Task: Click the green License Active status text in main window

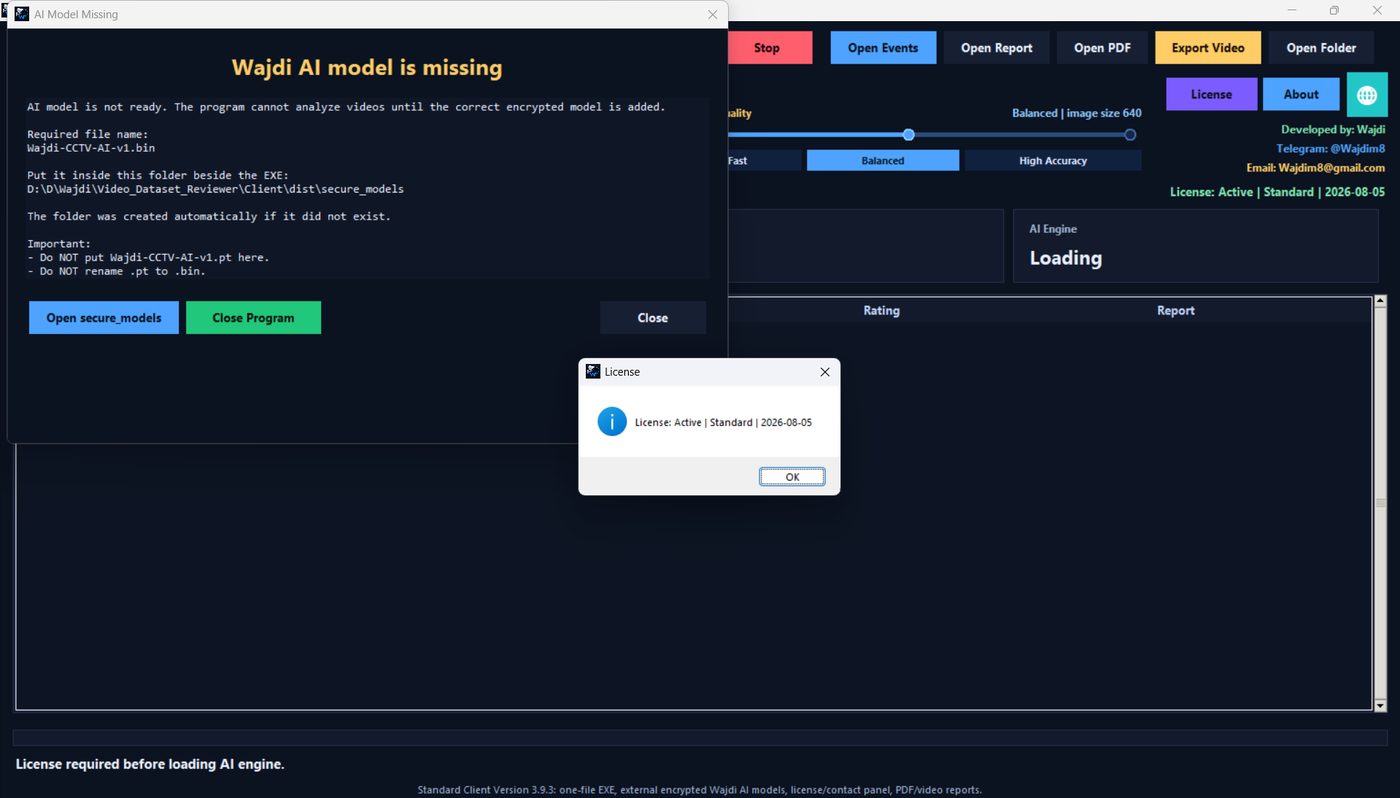Action: [x=1277, y=191]
